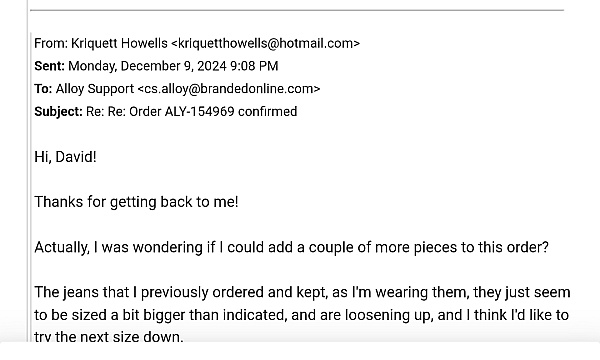Click the Alloy Support recipient name
The image size is (600, 360).
pos(95,89)
